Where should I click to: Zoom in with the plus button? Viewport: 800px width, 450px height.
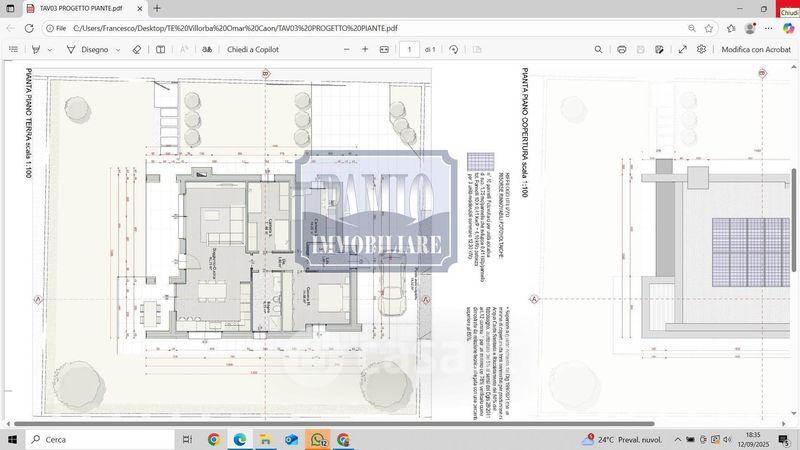pos(364,49)
